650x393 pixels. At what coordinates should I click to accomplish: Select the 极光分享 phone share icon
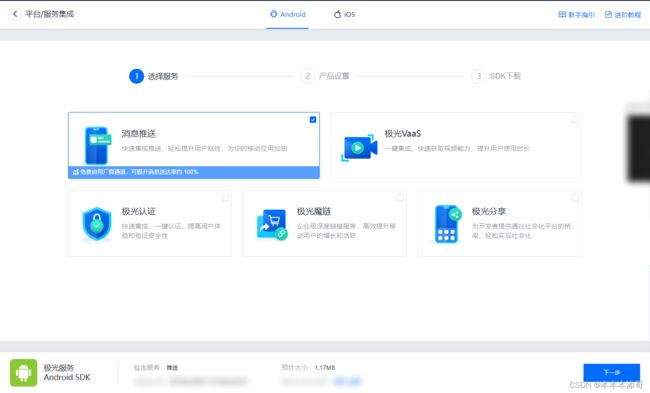point(448,224)
